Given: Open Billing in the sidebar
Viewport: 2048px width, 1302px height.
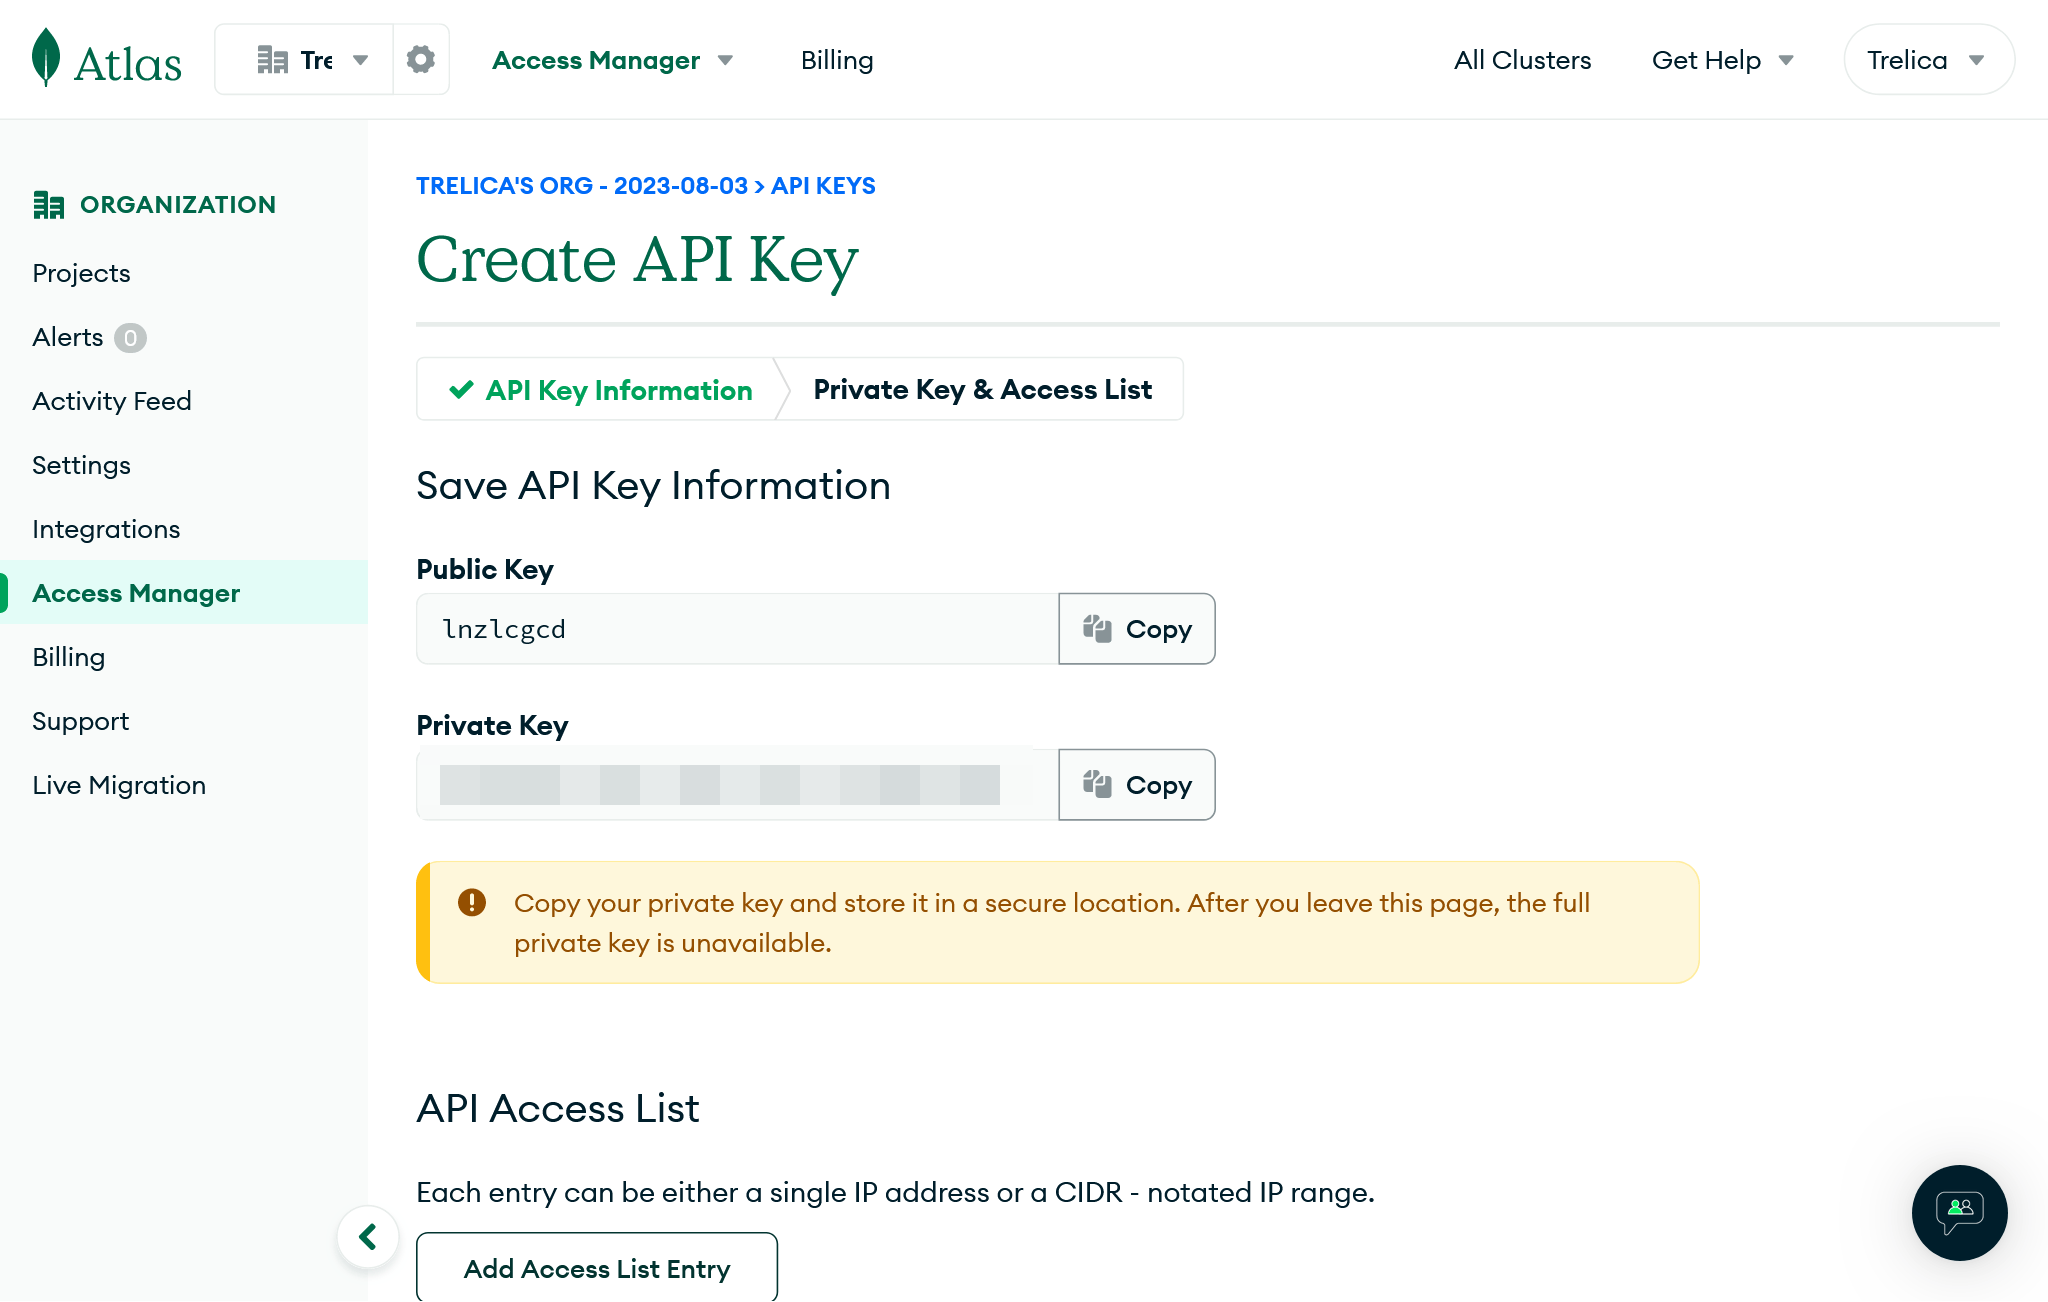Looking at the screenshot, I should pos(68,657).
